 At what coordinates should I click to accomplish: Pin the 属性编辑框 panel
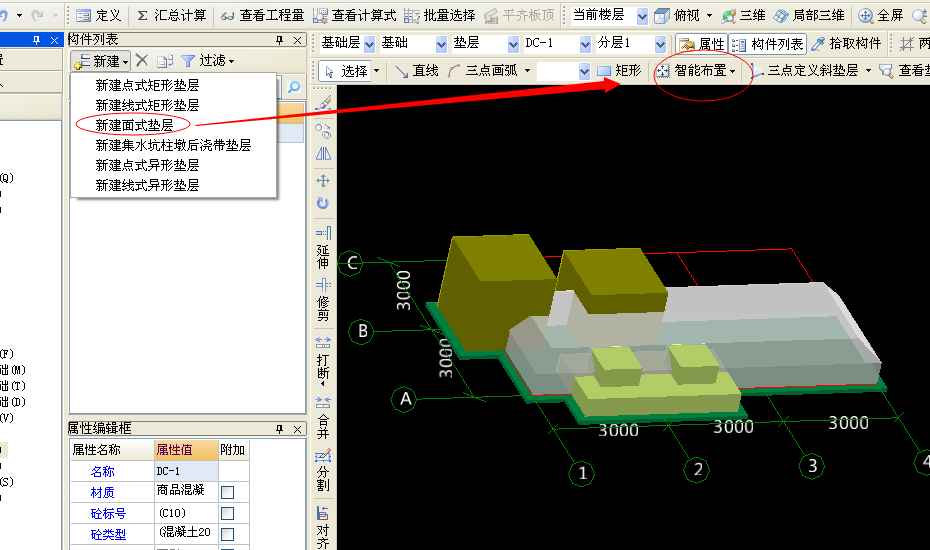pyautogui.click(x=279, y=428)
